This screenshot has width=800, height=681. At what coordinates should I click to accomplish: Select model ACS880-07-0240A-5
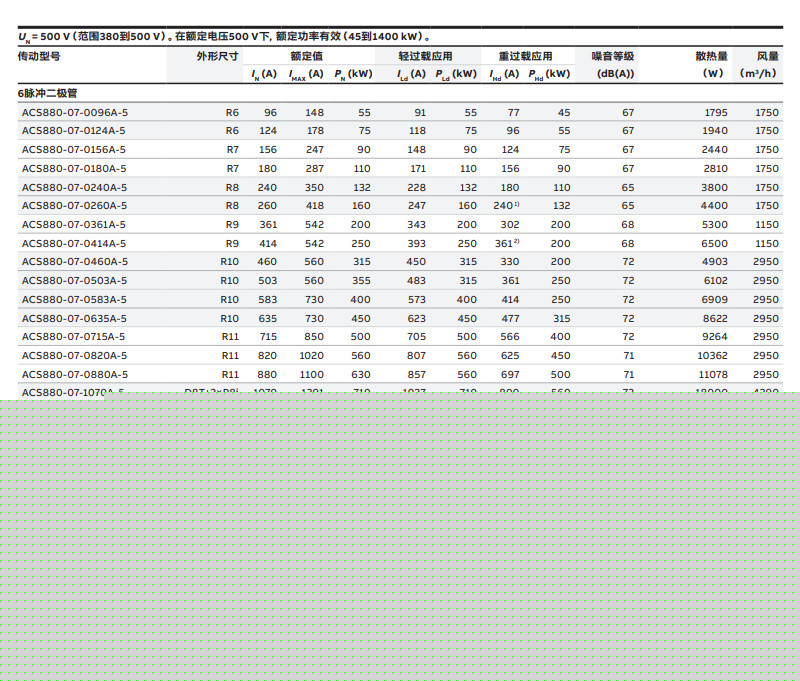[74, 187]
